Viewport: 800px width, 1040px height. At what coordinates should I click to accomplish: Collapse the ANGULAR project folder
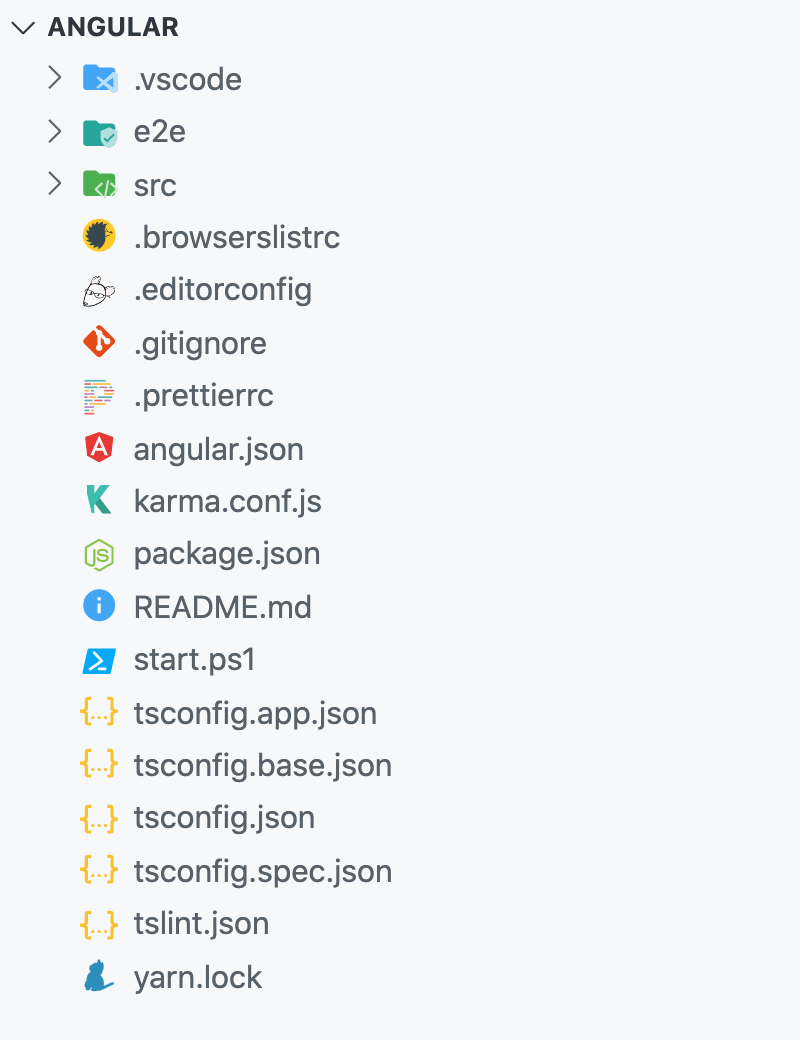pyautogui.click(x=22, y=28)
